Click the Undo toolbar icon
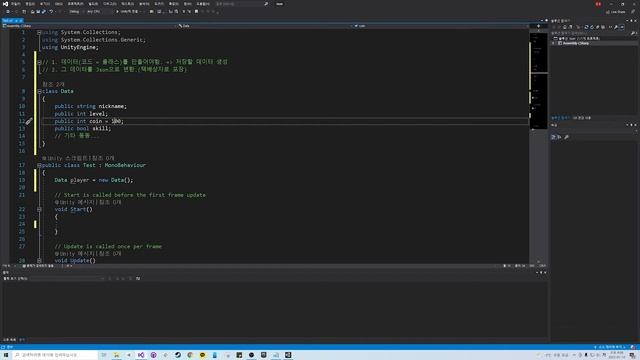This screenshot has height=360, width=640. point(51,11)
